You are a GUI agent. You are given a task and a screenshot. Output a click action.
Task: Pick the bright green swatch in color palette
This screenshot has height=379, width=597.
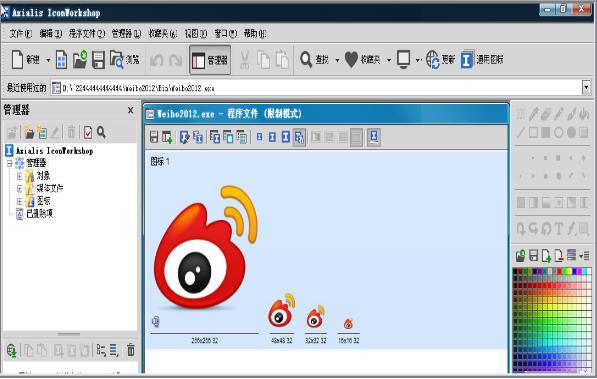(x=565, y=271)
